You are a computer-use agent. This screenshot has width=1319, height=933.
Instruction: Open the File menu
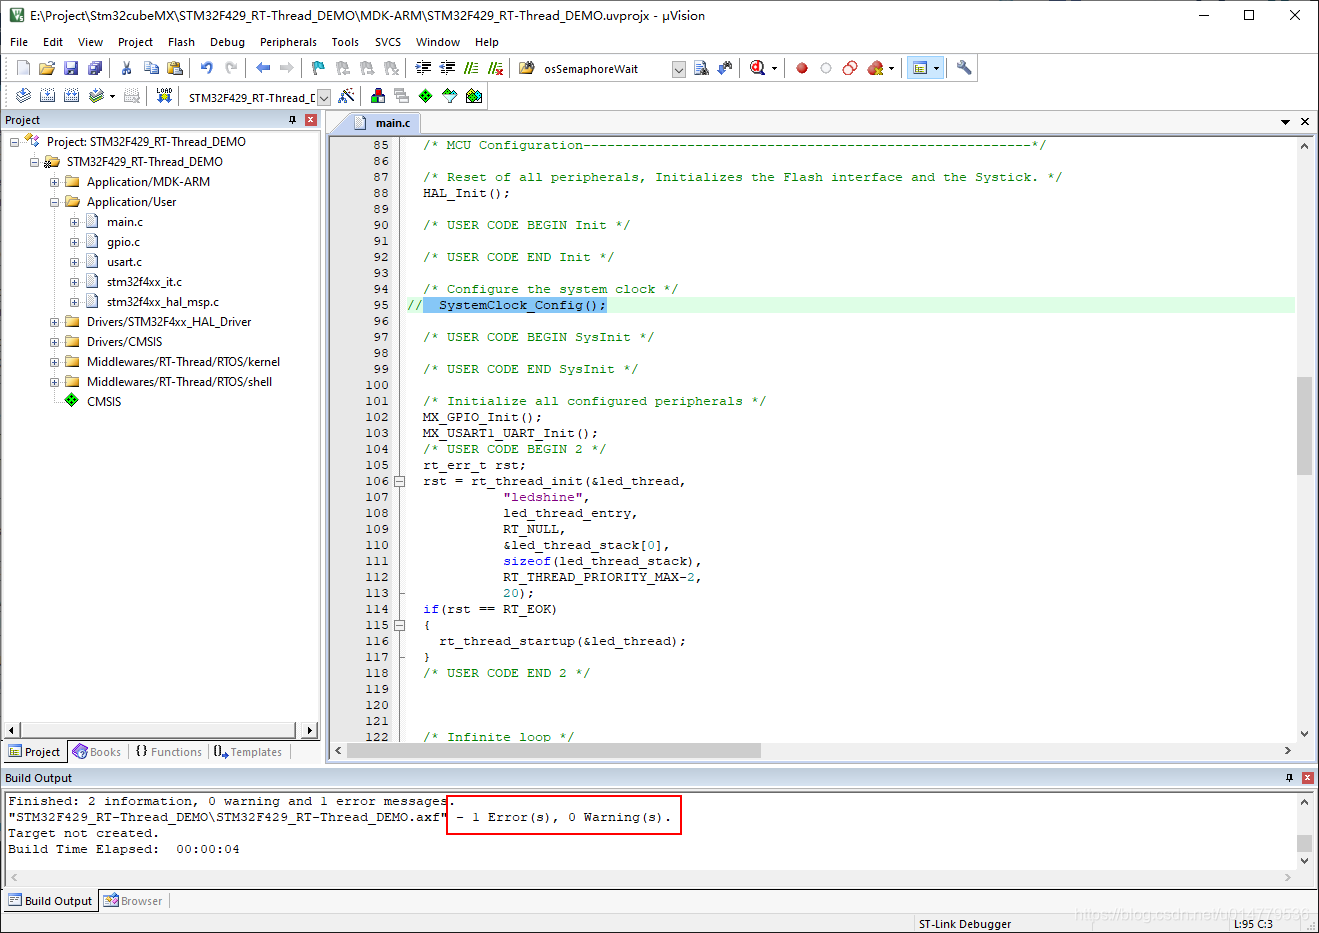point(19,42)
